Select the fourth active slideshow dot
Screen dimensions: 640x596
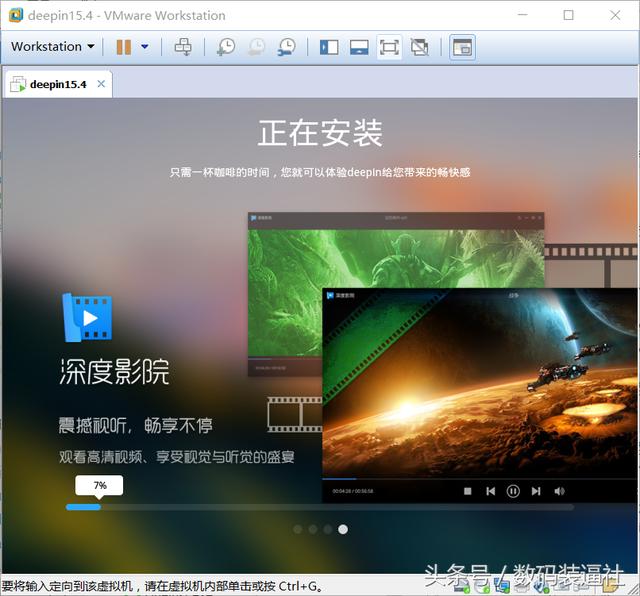tap(343, 529)
